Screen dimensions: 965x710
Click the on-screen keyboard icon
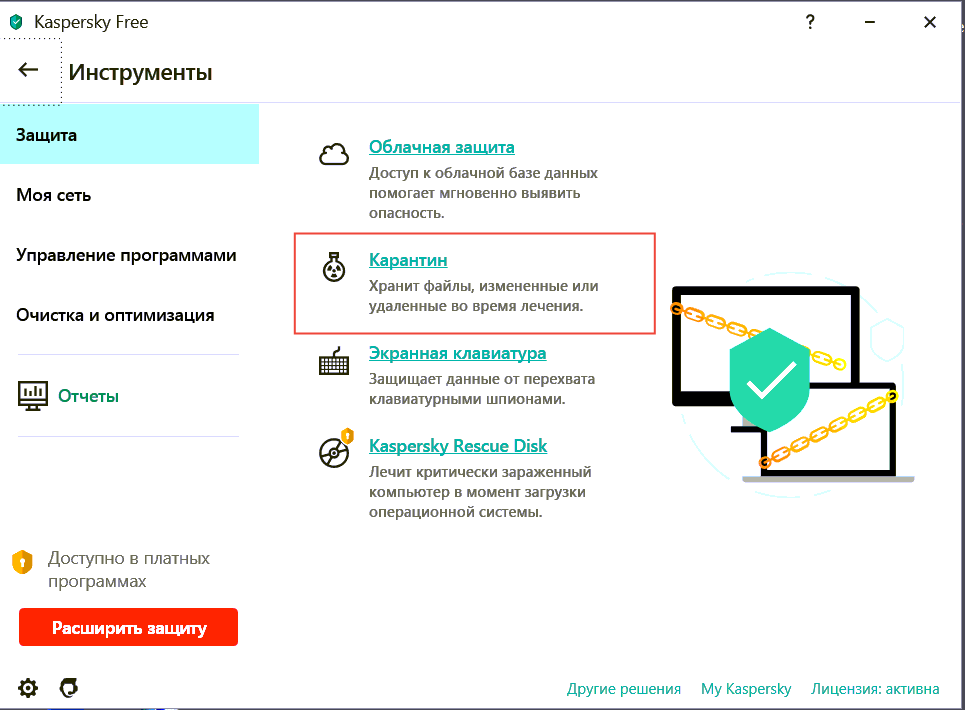334,361
